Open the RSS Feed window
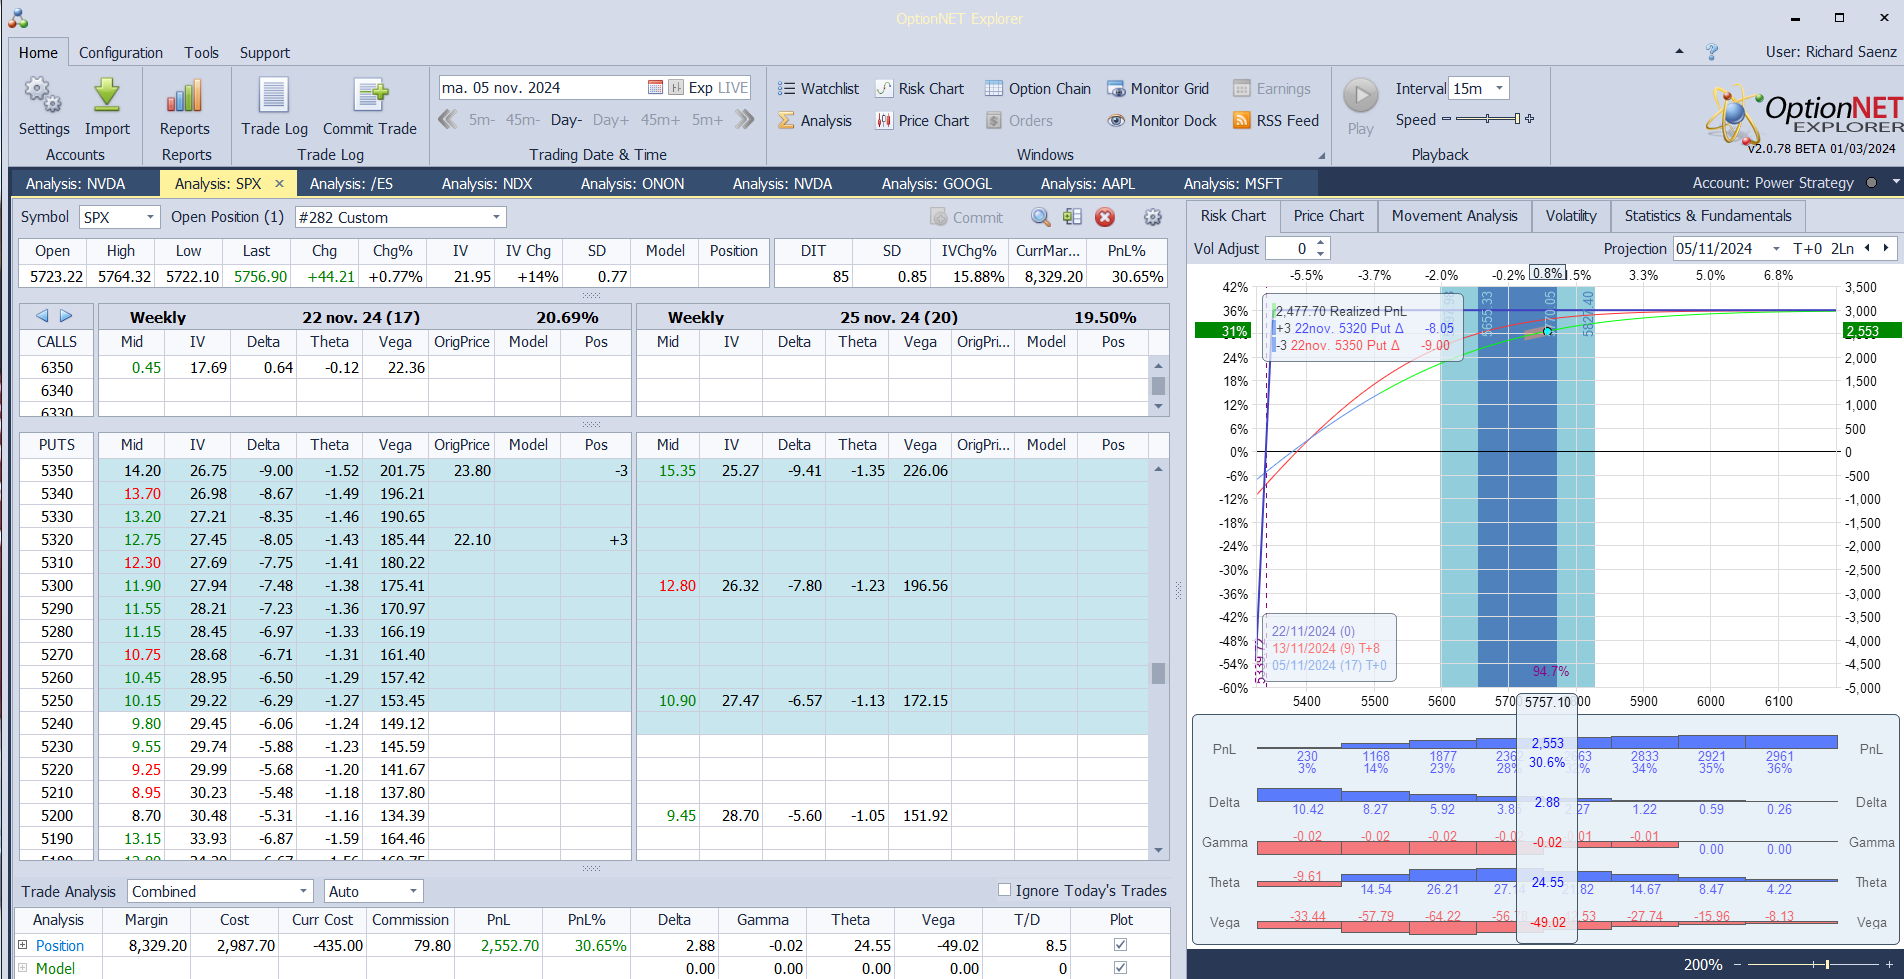Viewport: 1904px width, 979px height. [x=1276, y=121]
